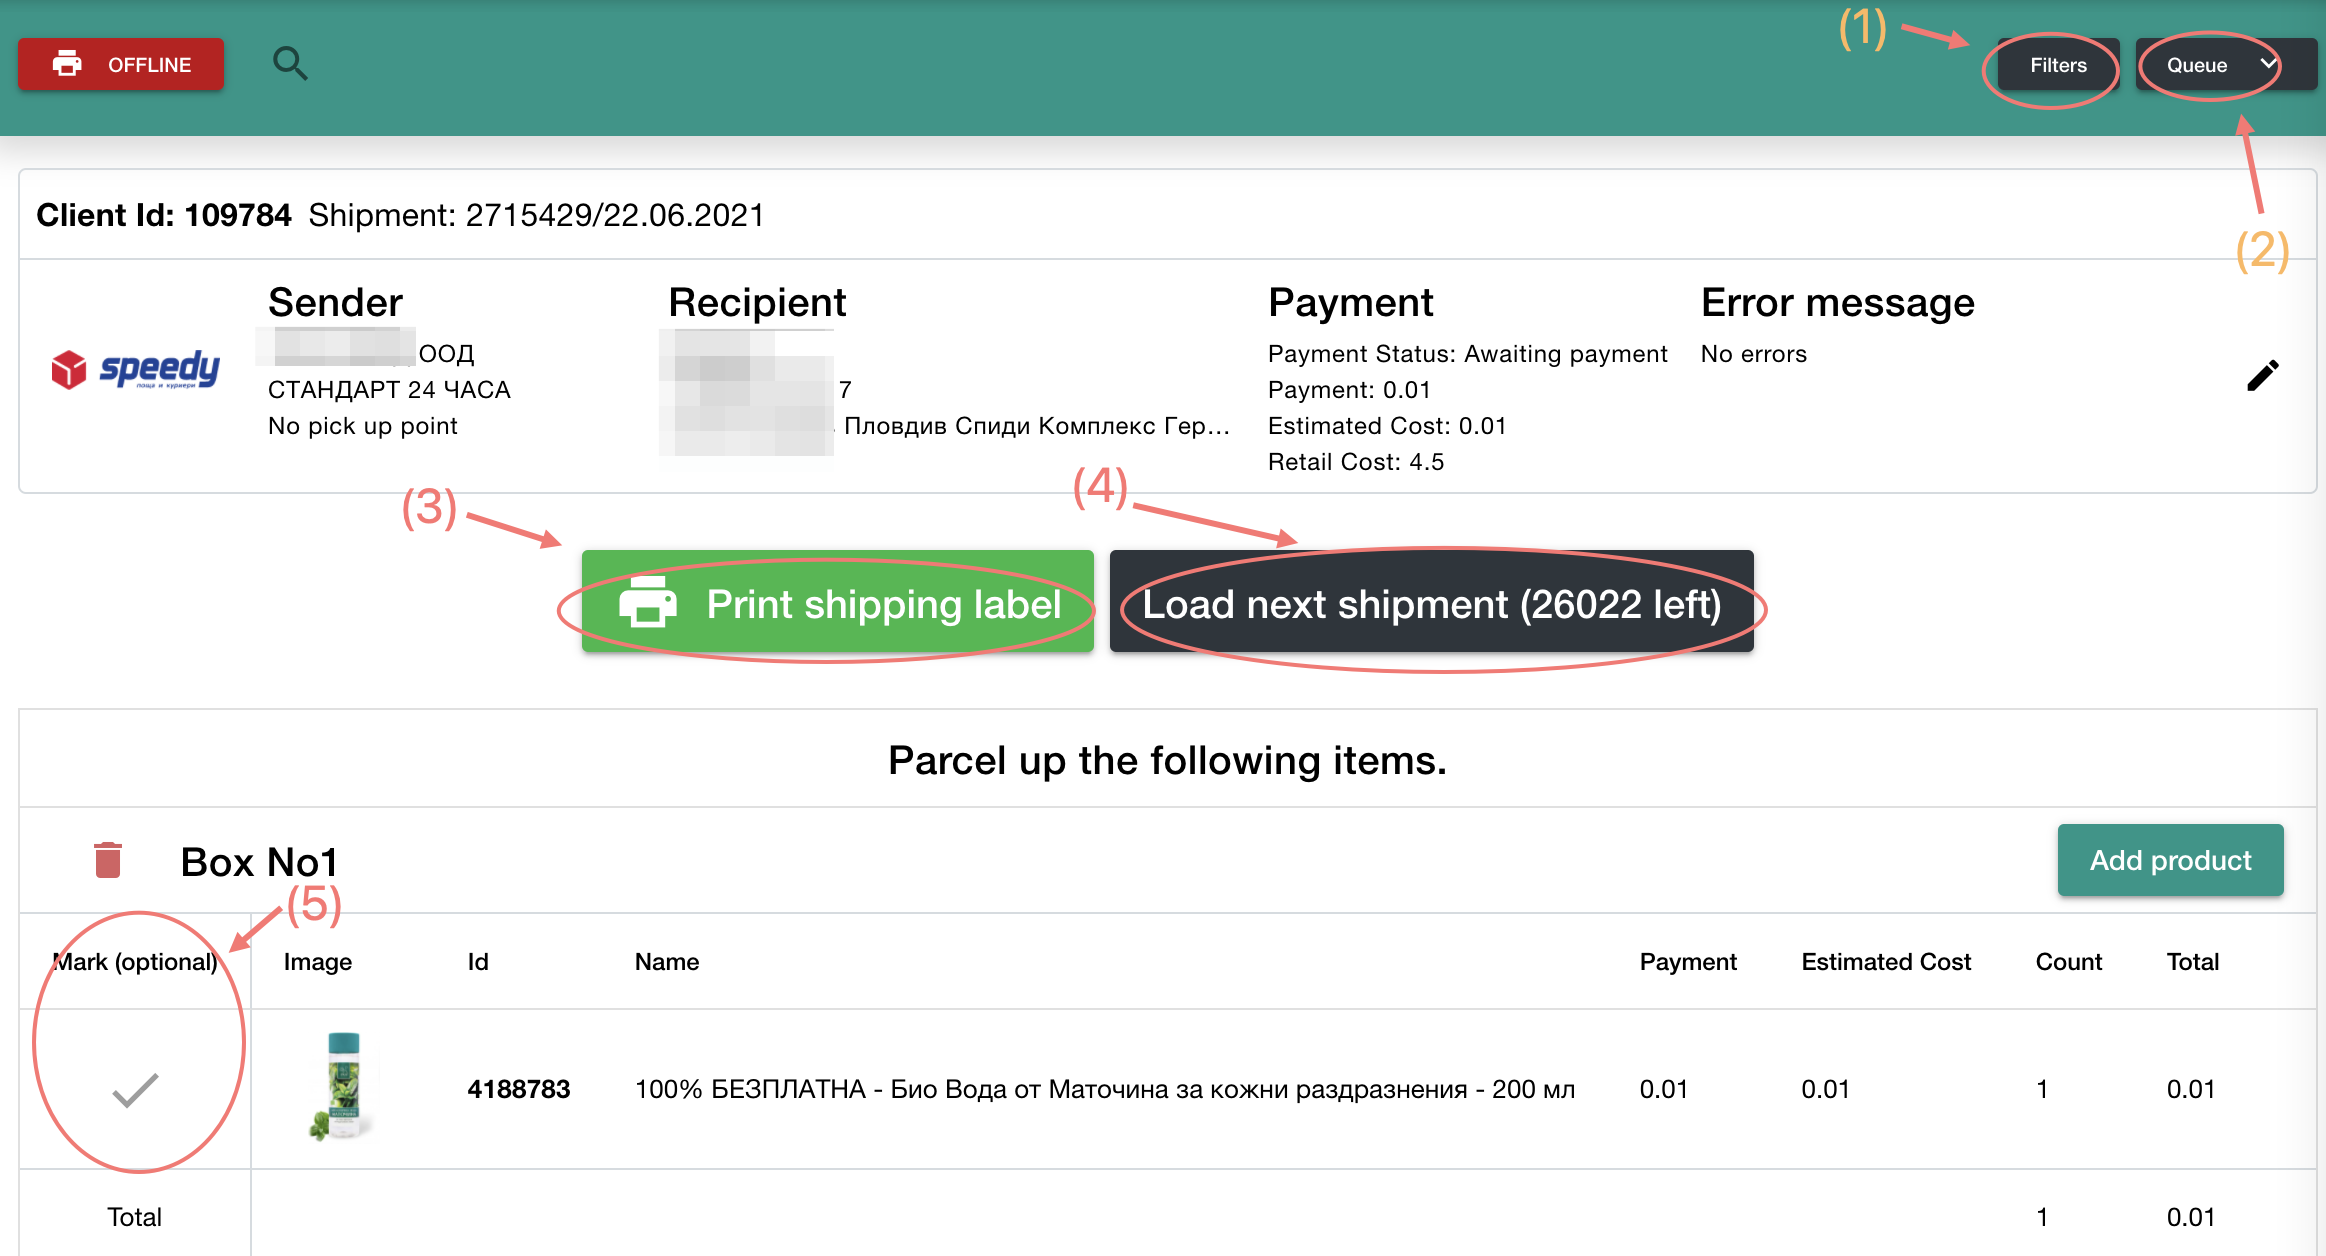Open the Filters panel

[x=2058, y=65]
